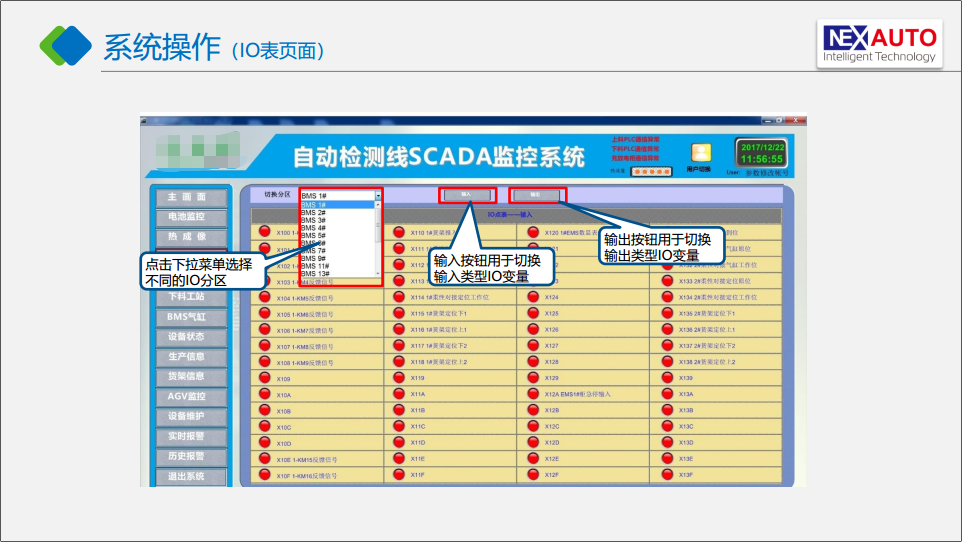The image size is (962, 542).
Task: Click the 'X10E 1-KM15反馈信号' label
Action: tap(306, 460)
